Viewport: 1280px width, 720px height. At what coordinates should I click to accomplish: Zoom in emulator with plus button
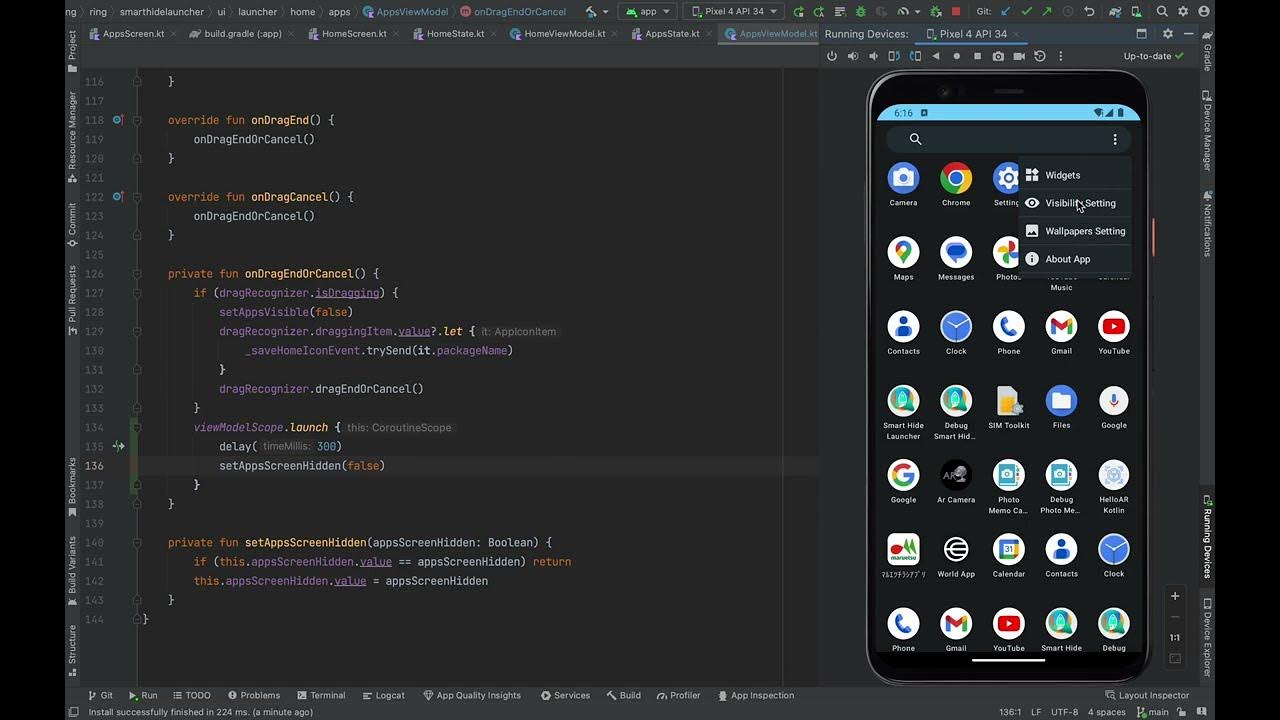1175,596
